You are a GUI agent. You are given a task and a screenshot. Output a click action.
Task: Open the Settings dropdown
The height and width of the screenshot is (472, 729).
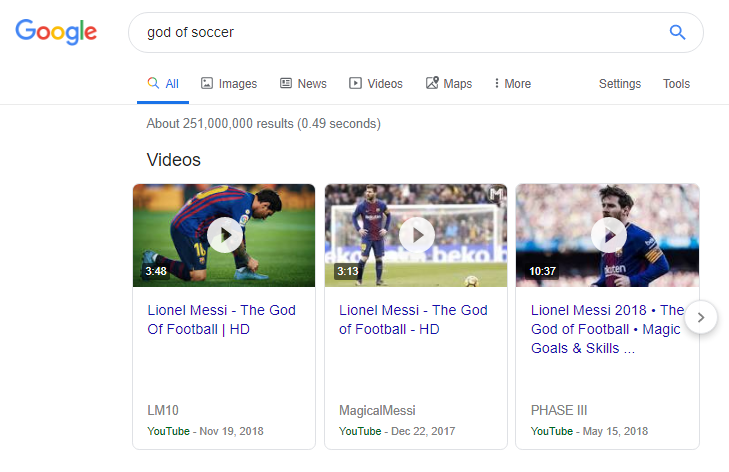[x=620, y=84]
